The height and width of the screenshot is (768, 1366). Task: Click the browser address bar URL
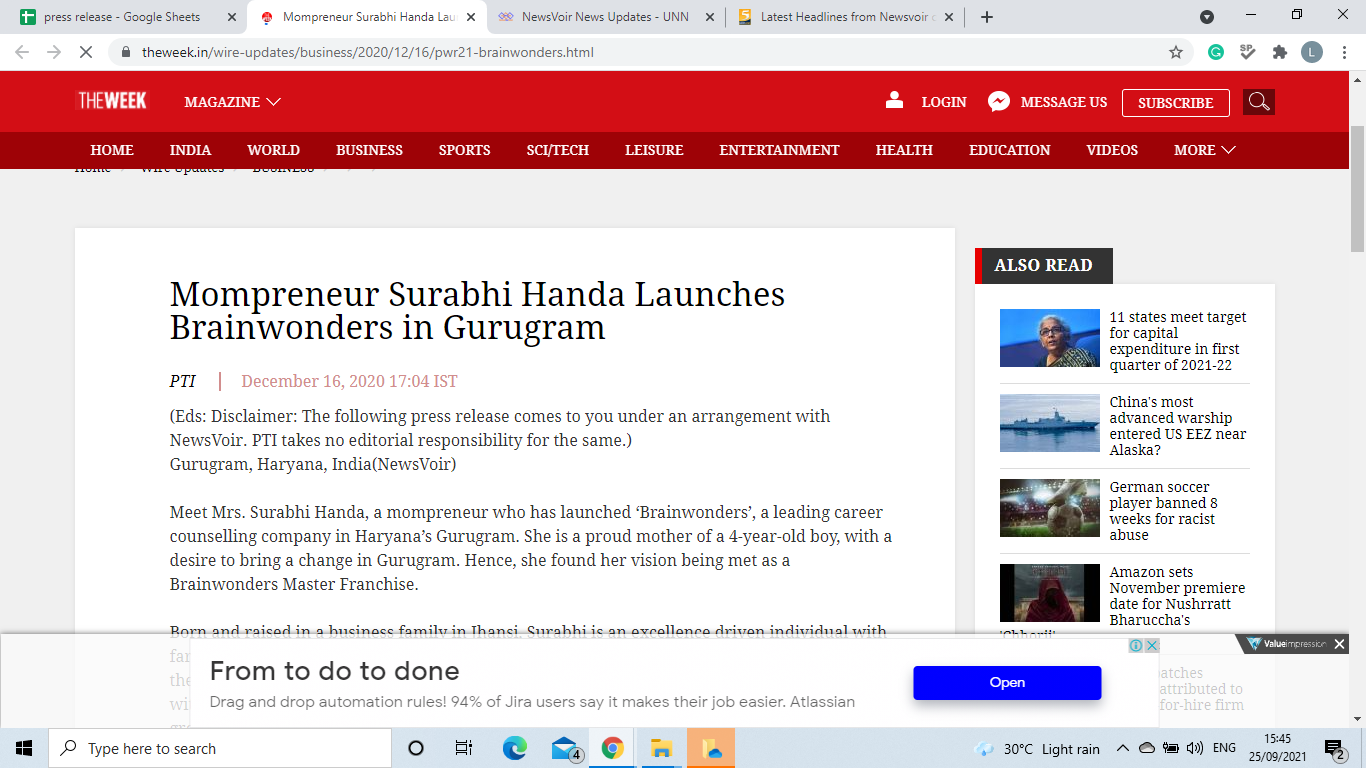[368, 52]
